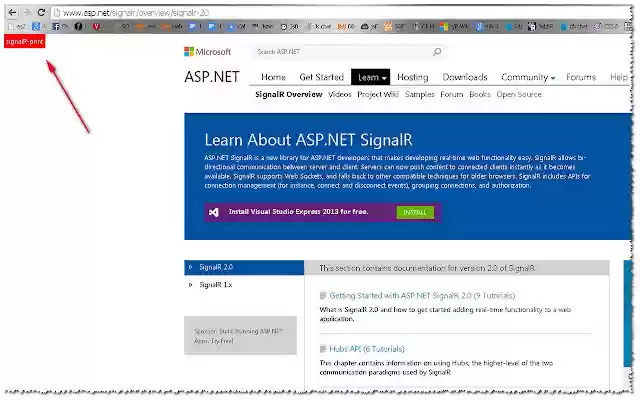Screen dimensions: 640x400
Task: Click the Microsoft logo
Action: (x=207, y=52)
